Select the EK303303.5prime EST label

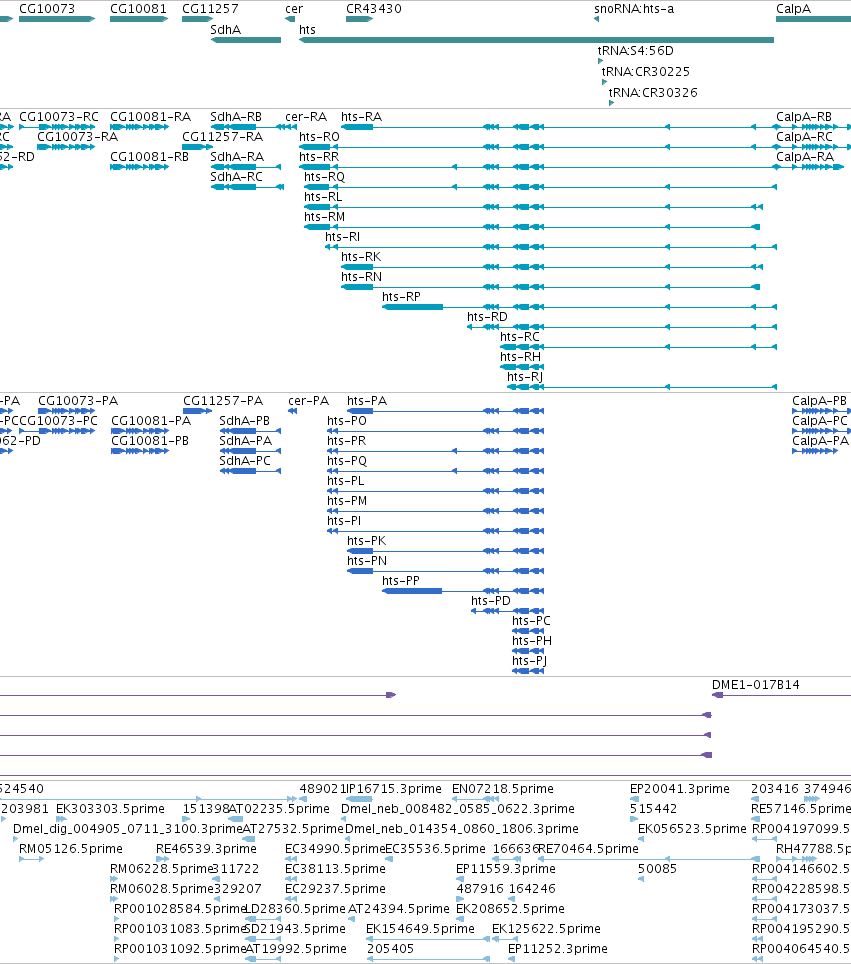[111, 809]
